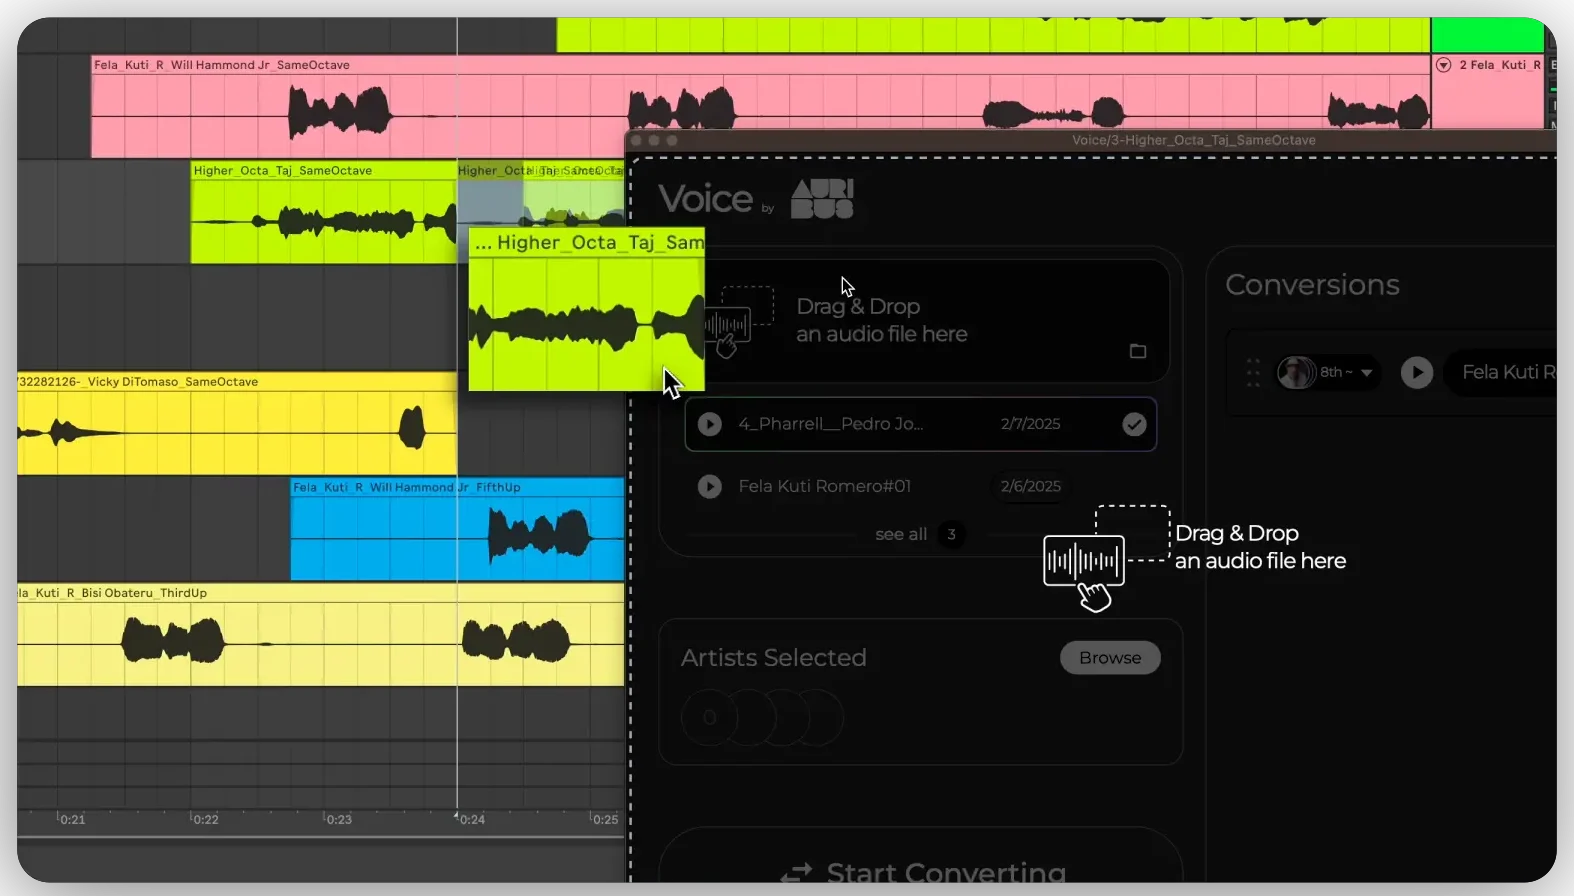Play the Fela Kuti Romero#01 audio file
1574x896 pixels.
click(710, 486)
